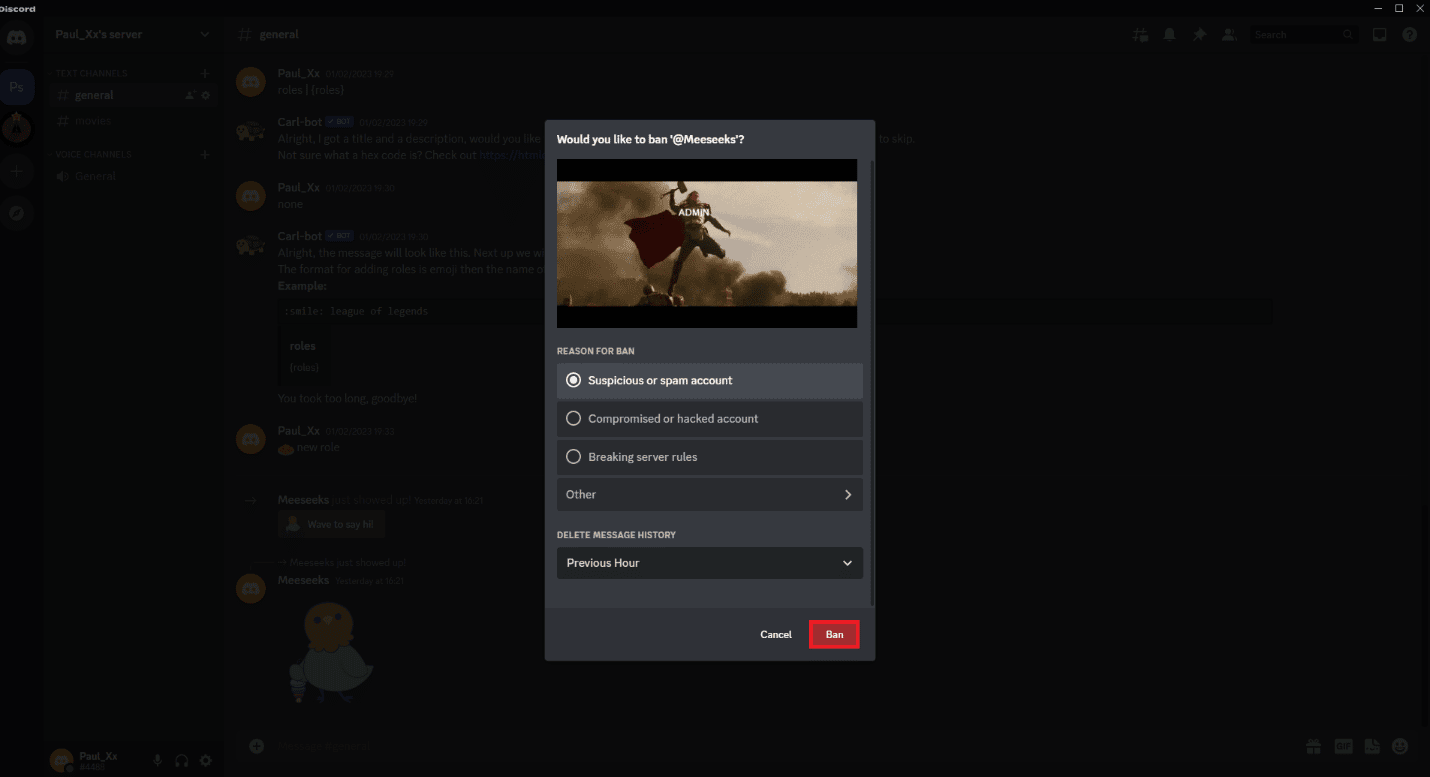Open the GIF picker icon
This screenshot has height=777, width=1430.
click(x=1343, y=746)
